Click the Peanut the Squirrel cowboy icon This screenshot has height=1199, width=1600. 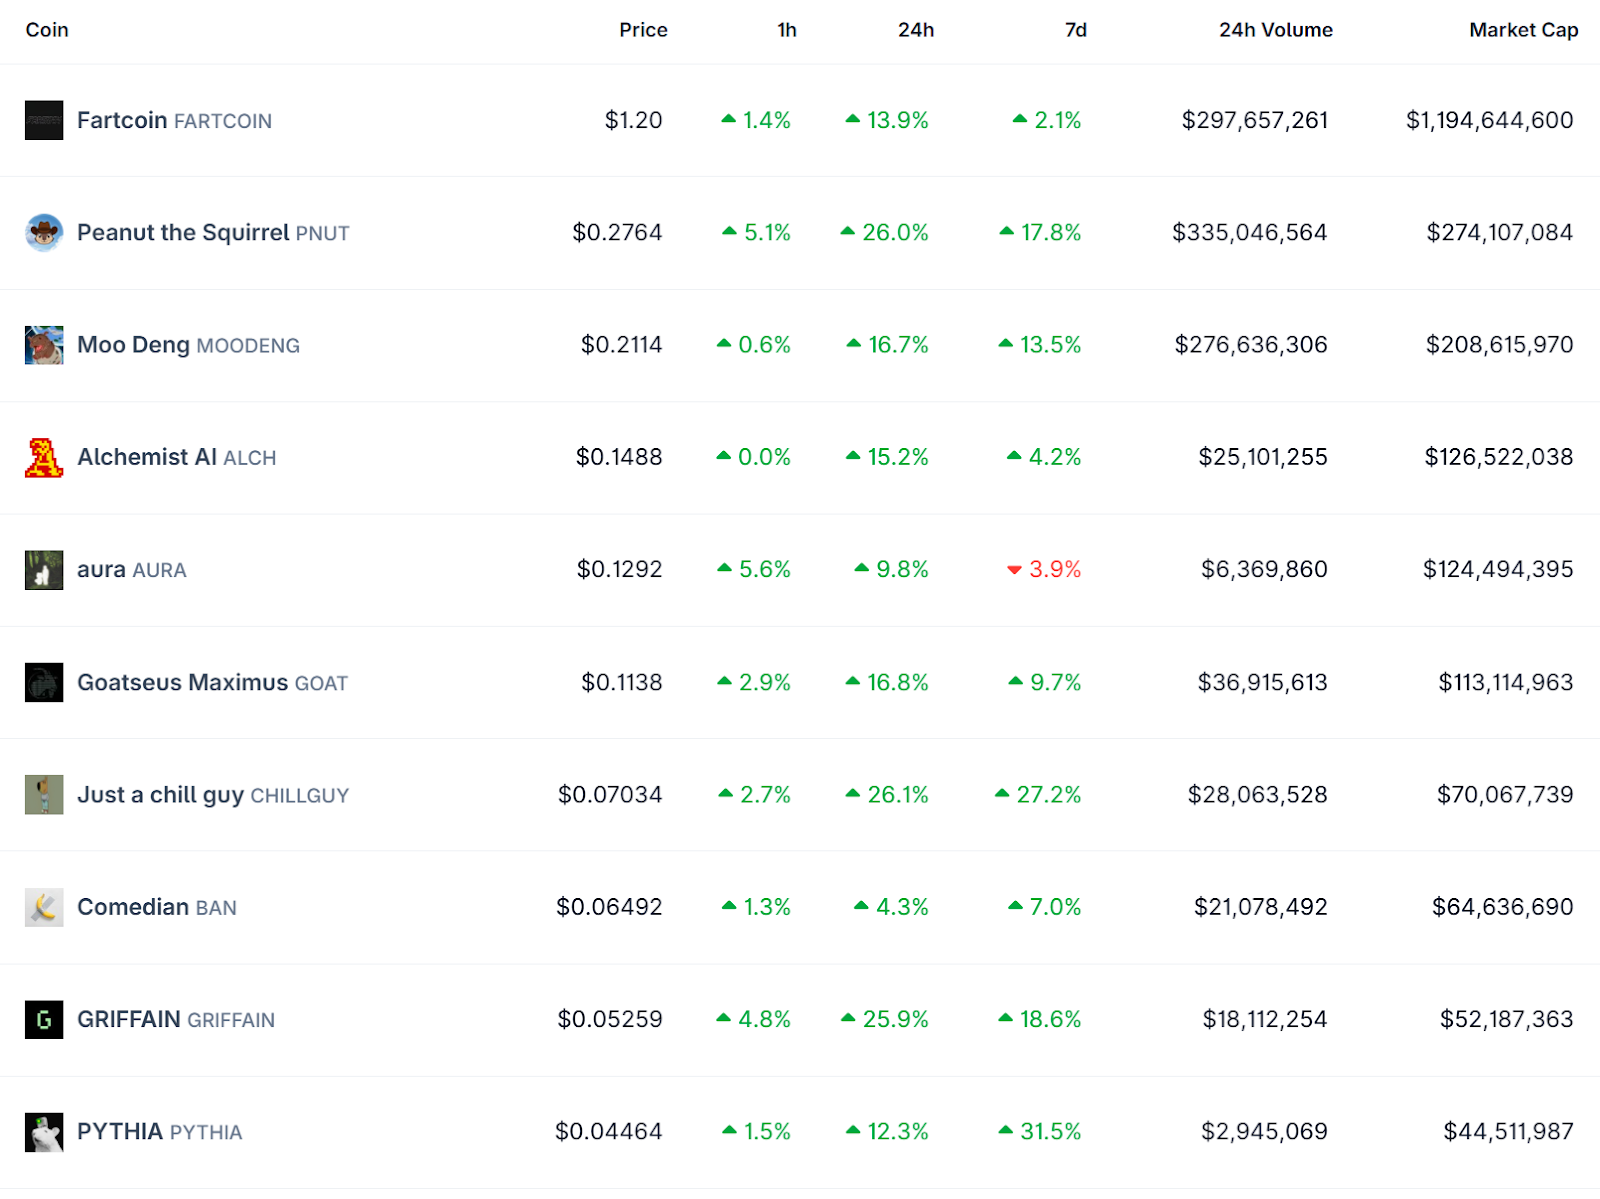point(44,232)
